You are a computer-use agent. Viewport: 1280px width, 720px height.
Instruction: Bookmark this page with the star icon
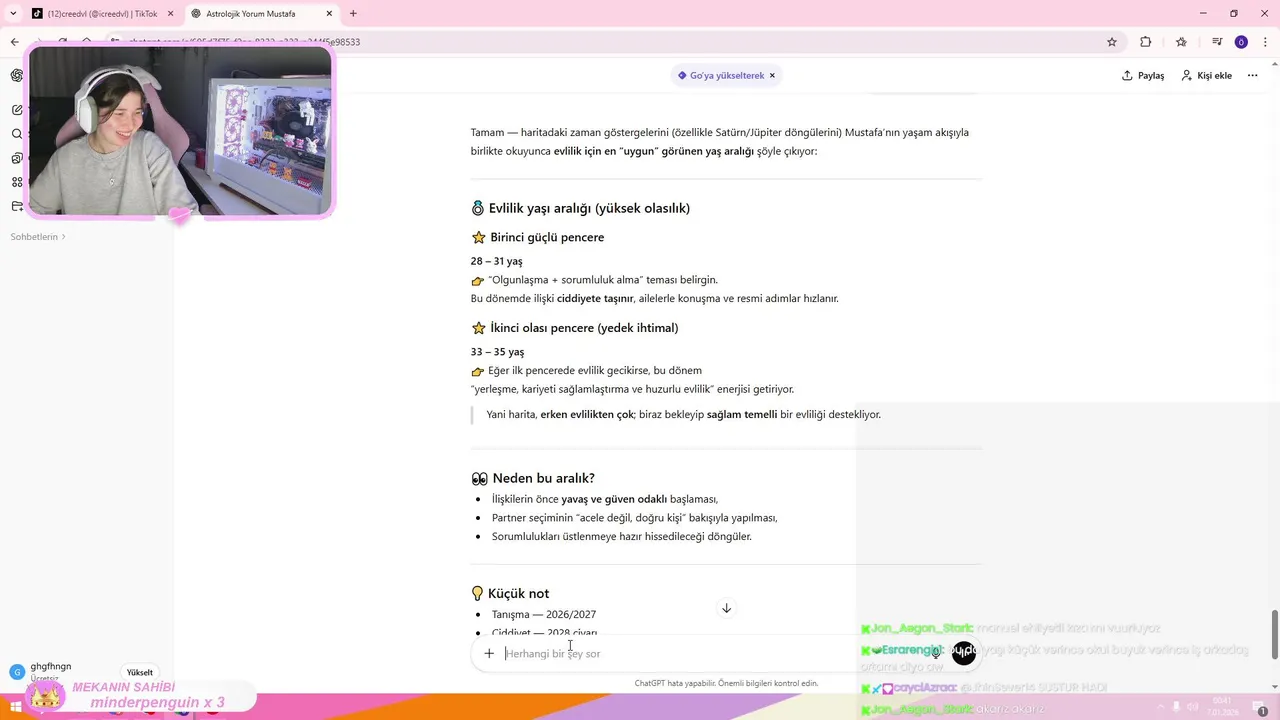[1112, 42]
